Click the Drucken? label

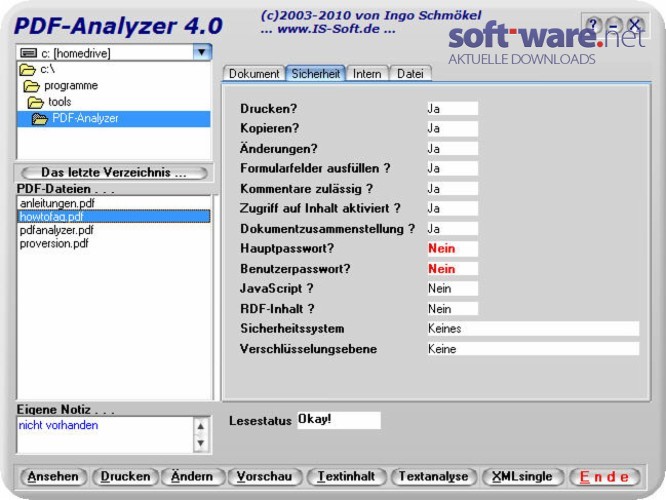(x=268, y=109)
